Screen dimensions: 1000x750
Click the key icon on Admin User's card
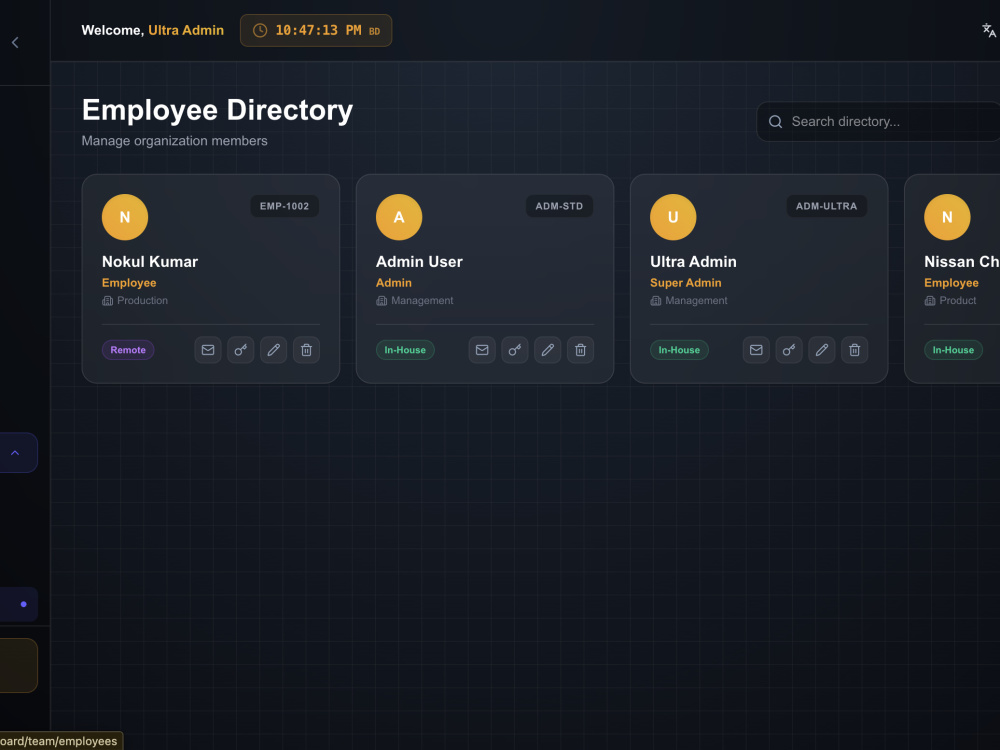click(515, 350)
